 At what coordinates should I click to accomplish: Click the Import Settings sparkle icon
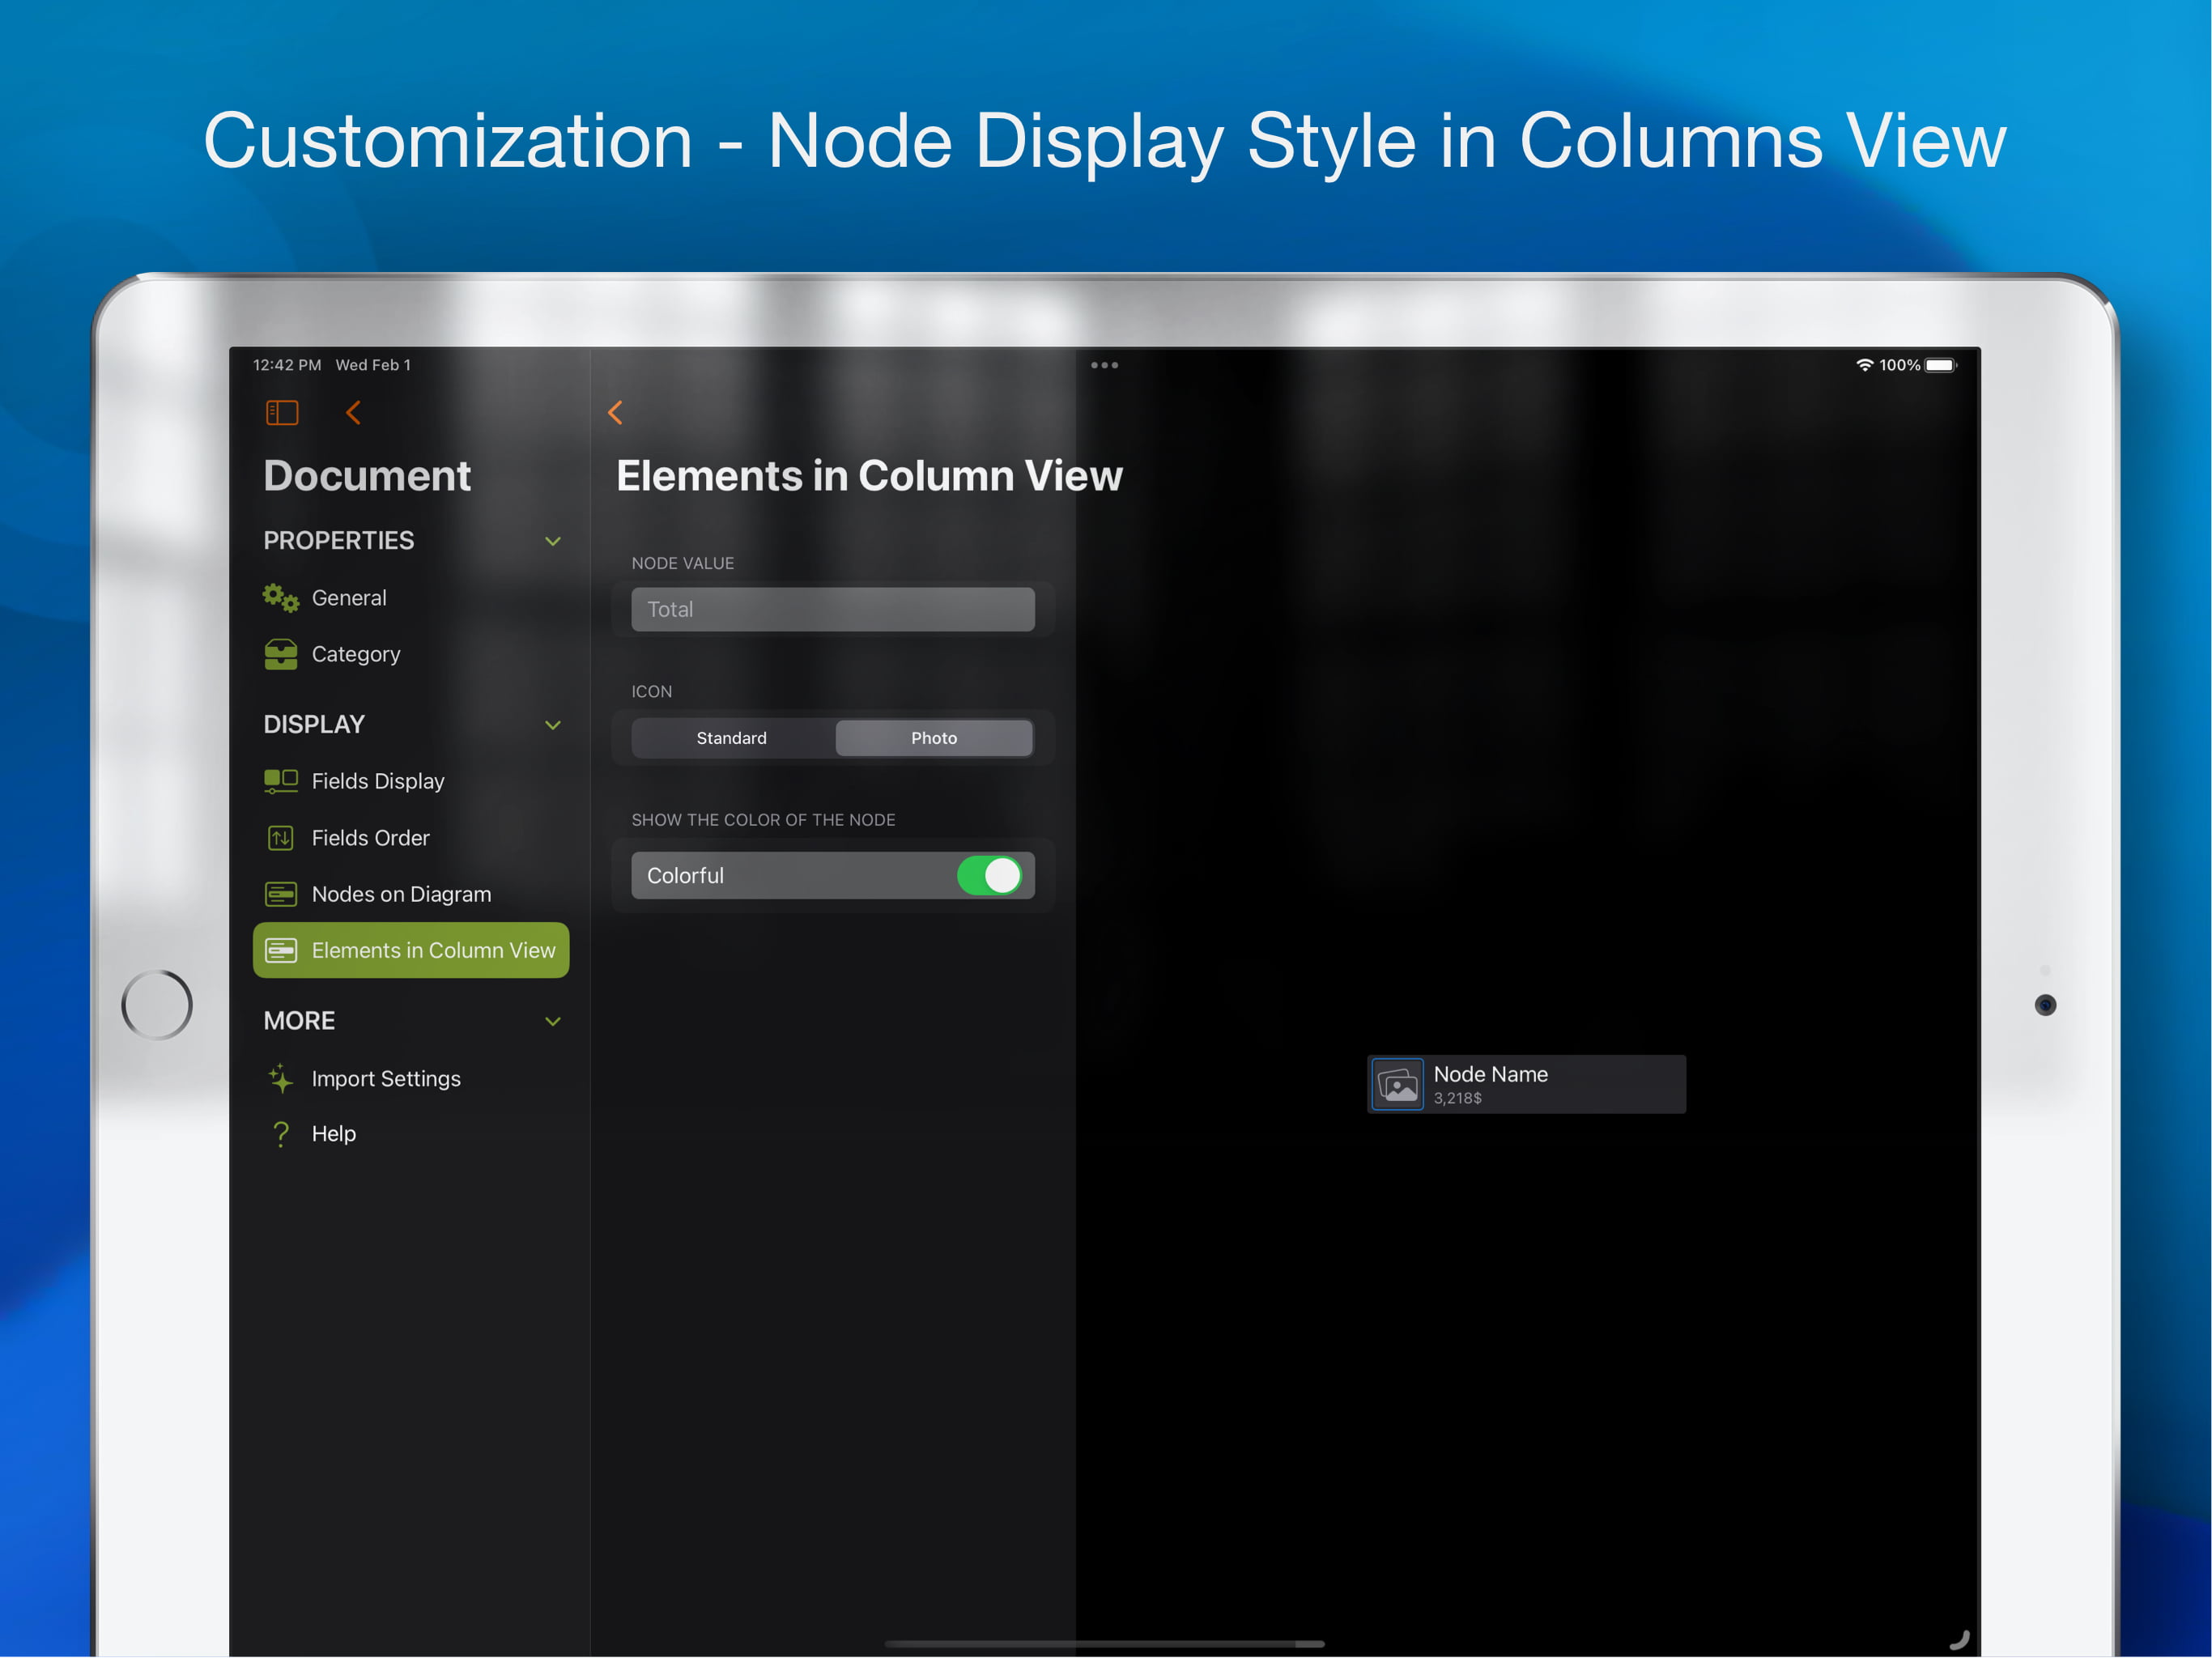[281, 1078]
